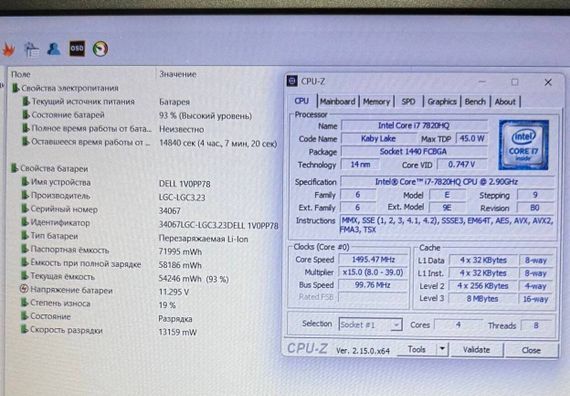Click the Name field Intel Core i7 7820HQ
The image size is (570, 396).
pyautogui.click(x=414, y=125)
